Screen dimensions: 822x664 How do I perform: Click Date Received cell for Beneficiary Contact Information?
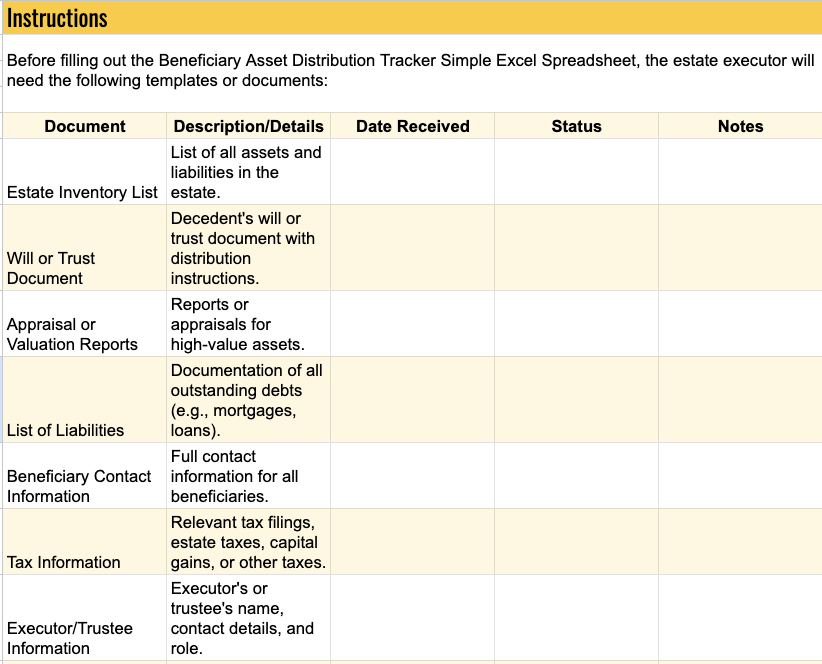pyautogui.click(x=413, y=476)
